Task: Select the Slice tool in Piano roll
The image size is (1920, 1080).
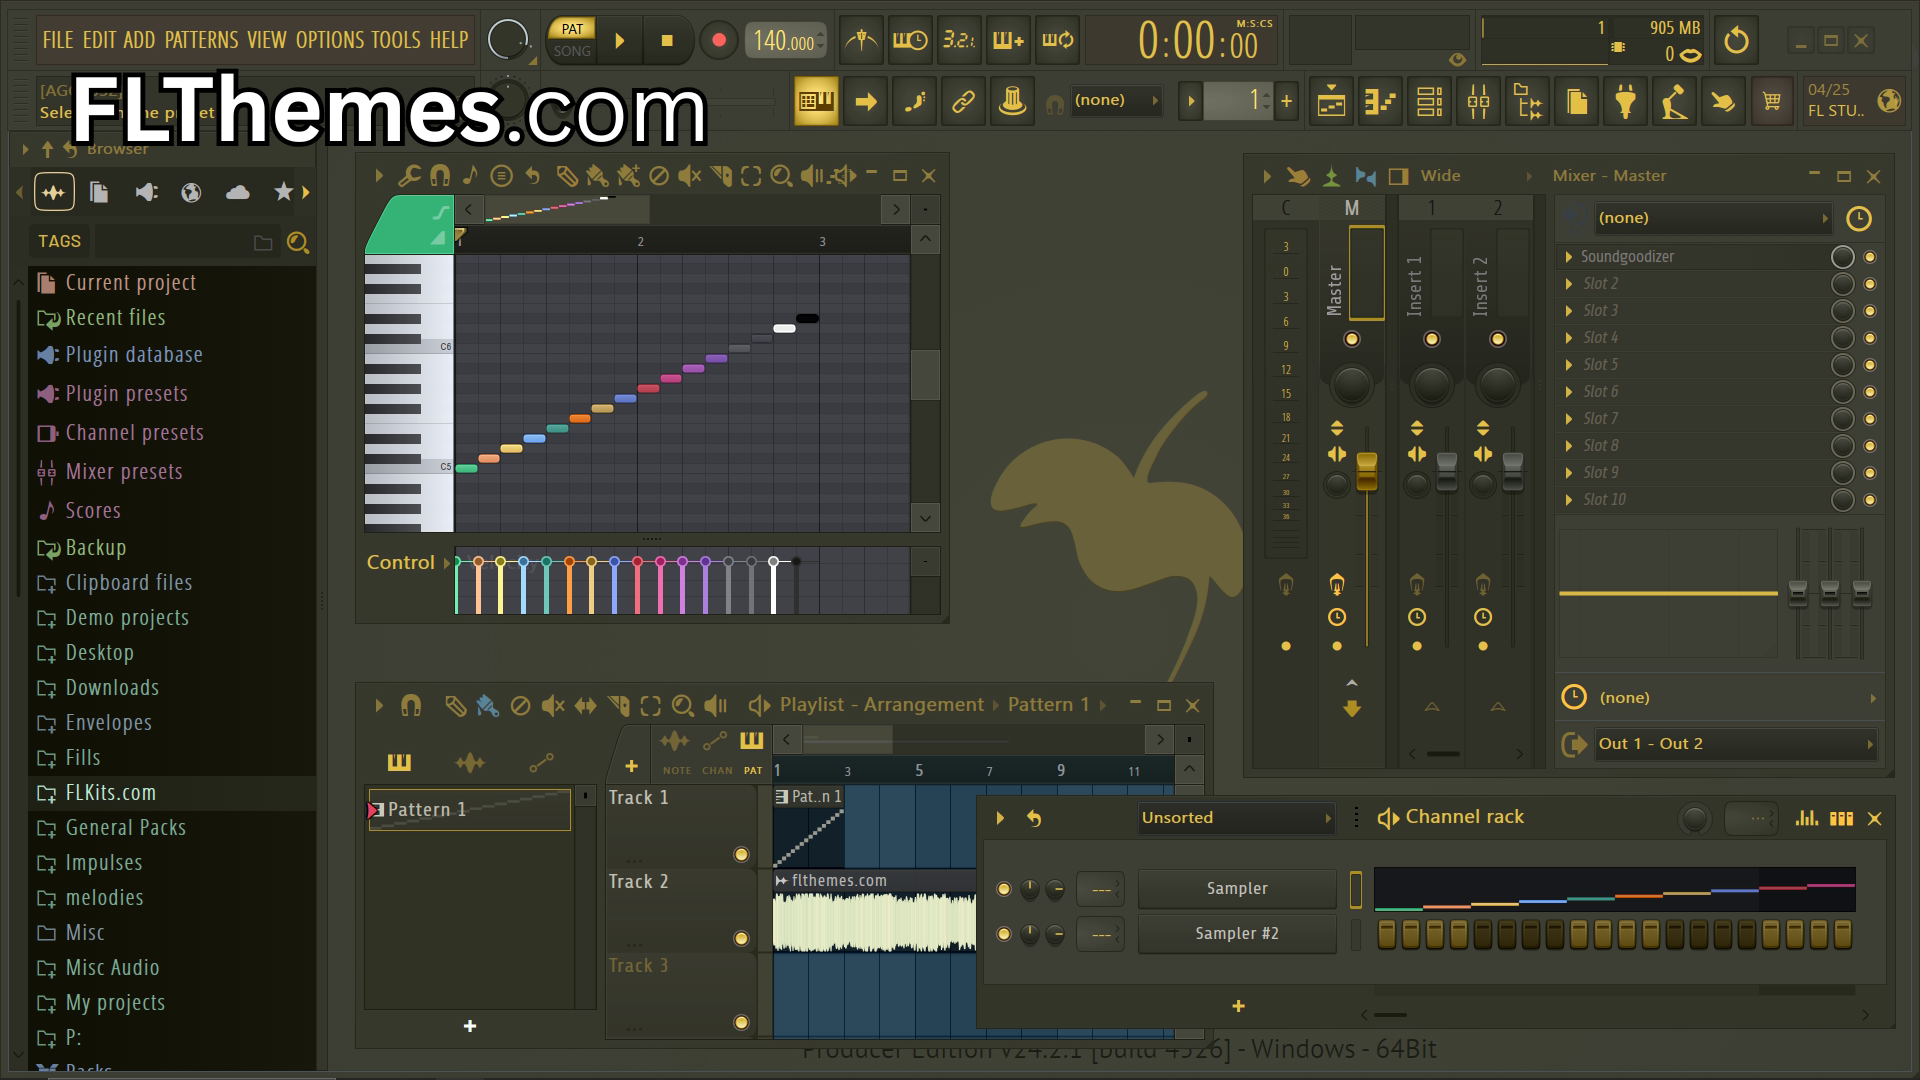Action: click(721, 176)
